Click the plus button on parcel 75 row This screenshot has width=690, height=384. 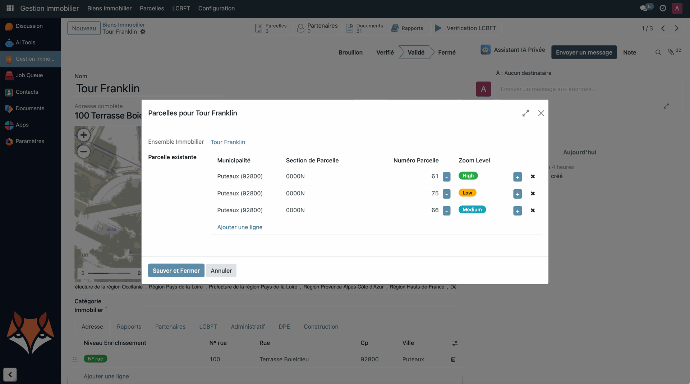click(x=517, y=194)
